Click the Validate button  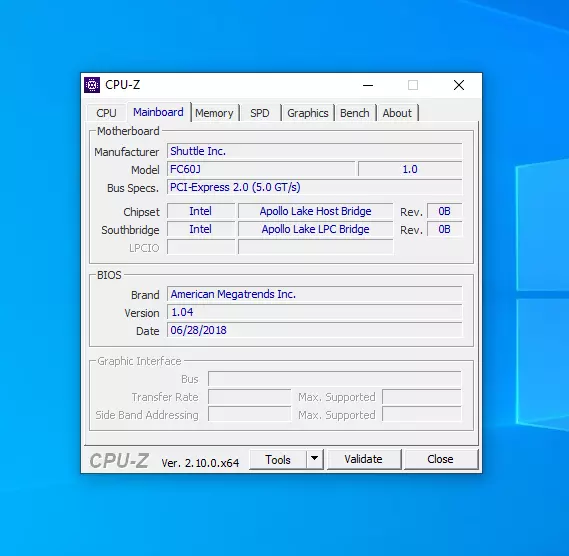point(364,459)
